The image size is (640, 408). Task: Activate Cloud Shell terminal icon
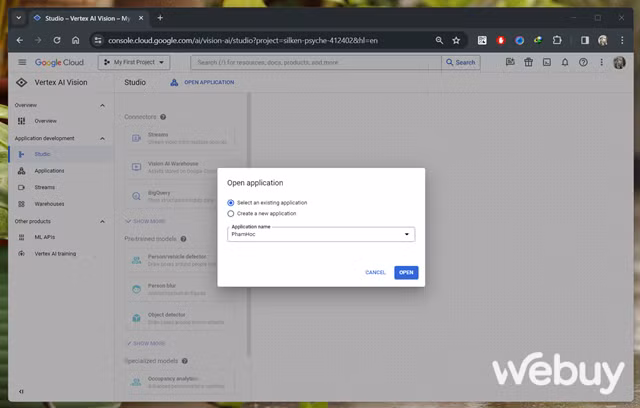(547, 62)
